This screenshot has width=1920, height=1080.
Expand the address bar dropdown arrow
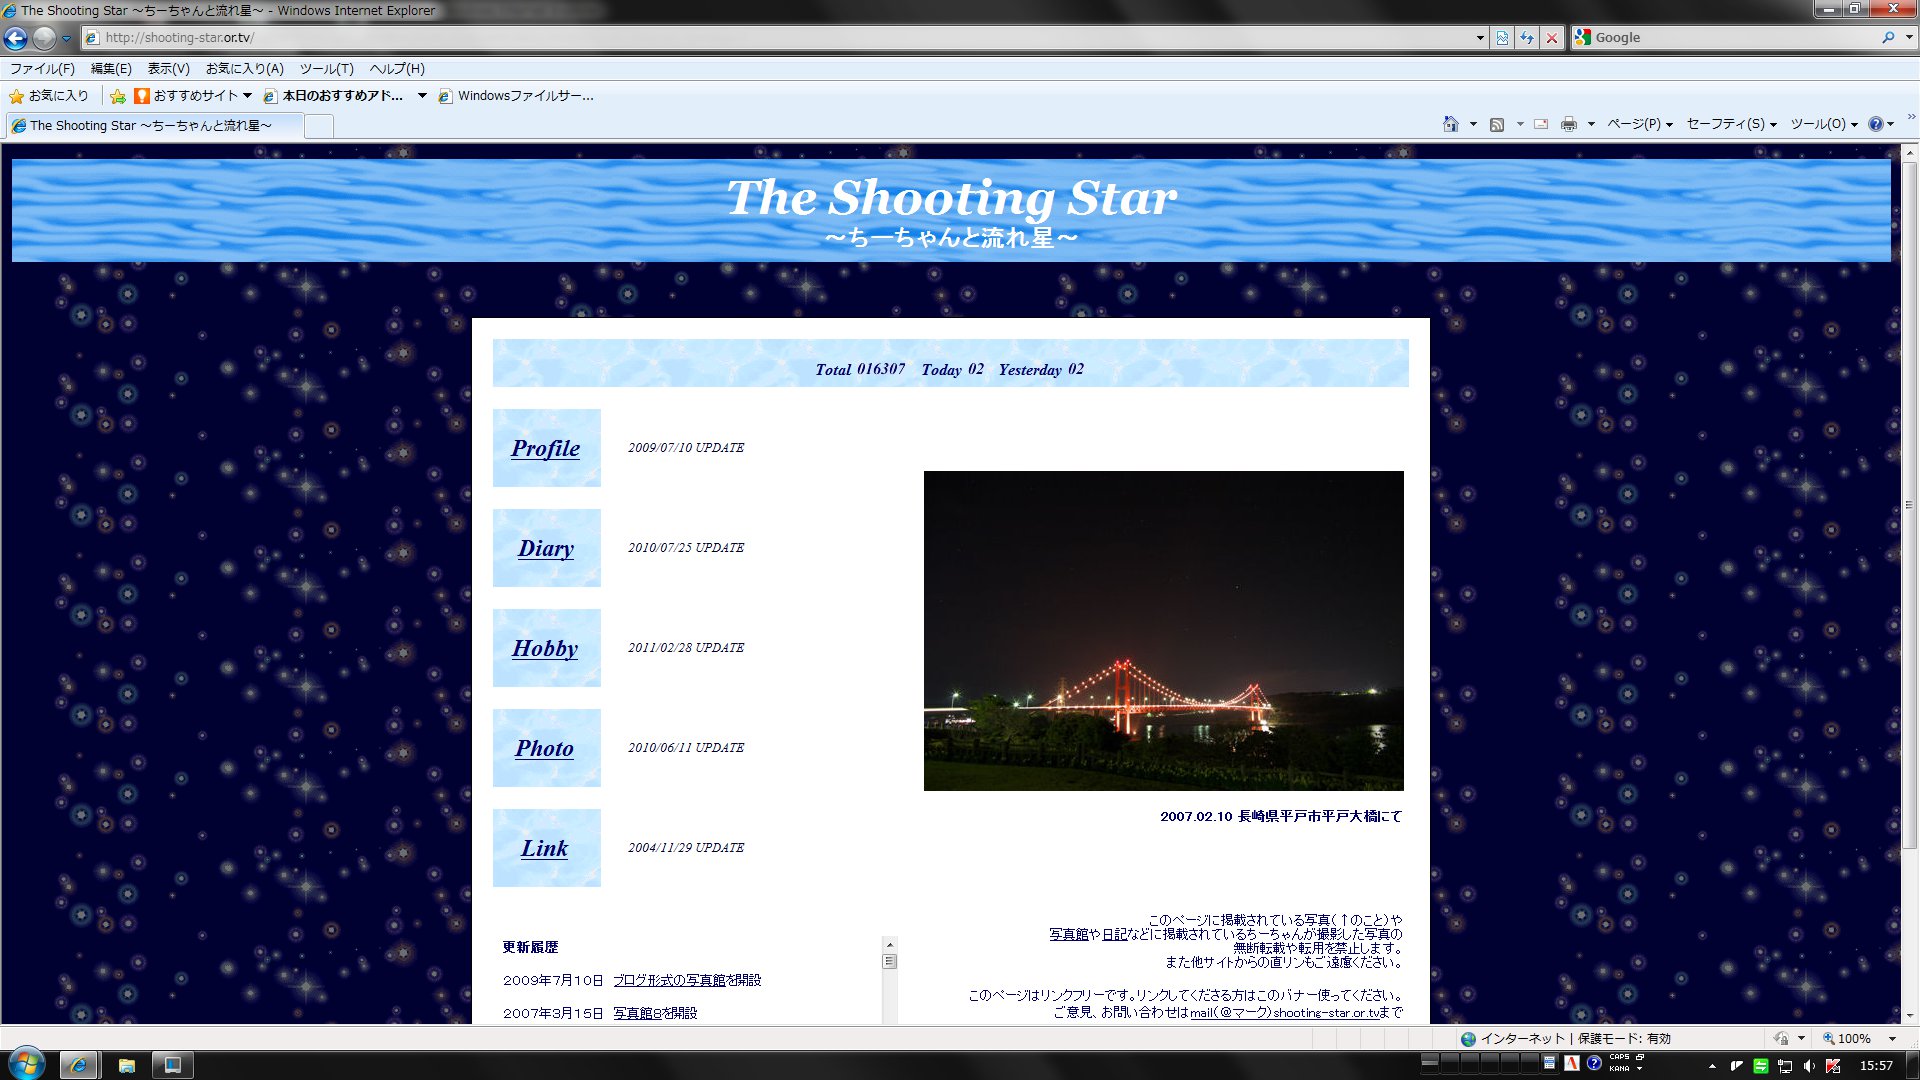[1480, 38]
